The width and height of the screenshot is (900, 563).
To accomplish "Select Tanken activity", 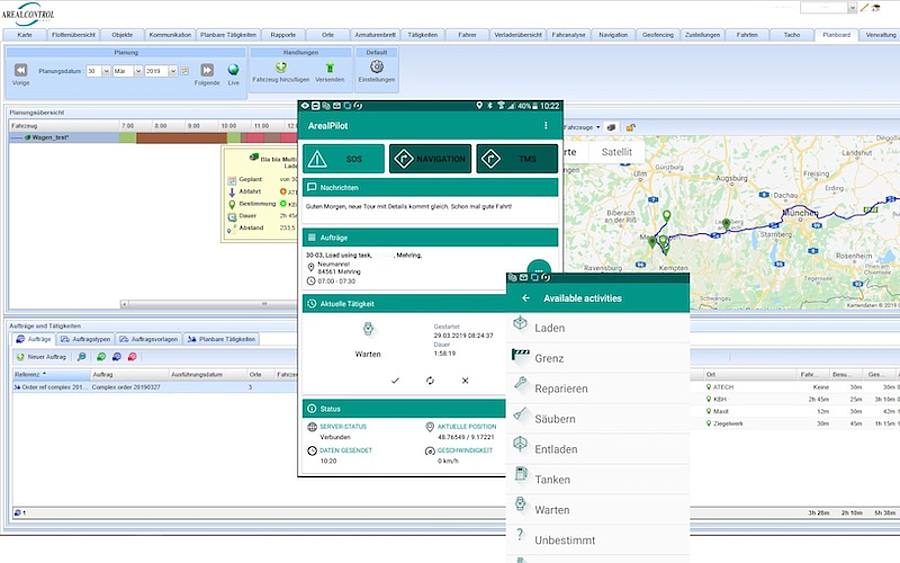I will coord(598,479).
